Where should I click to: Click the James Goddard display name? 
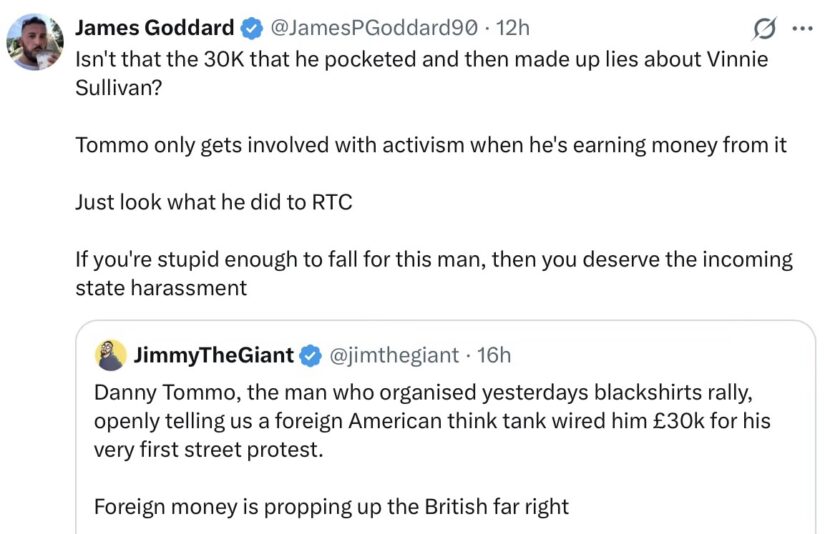[155, 27]
